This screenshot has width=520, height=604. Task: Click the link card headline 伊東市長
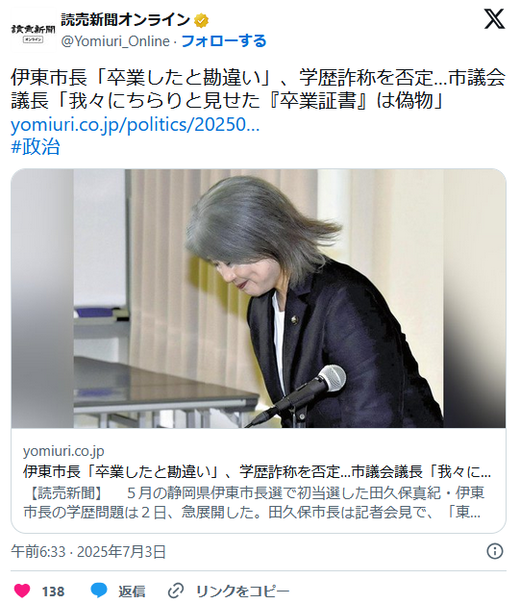pos(257,471)
